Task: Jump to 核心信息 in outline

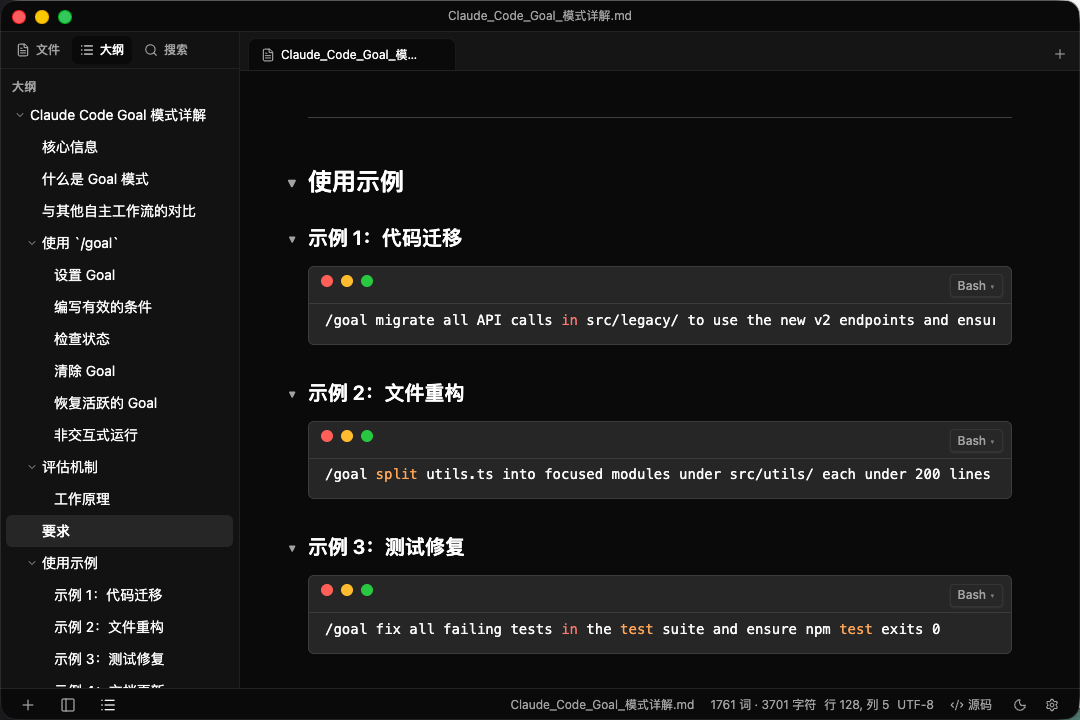Action: click(70, 147)
